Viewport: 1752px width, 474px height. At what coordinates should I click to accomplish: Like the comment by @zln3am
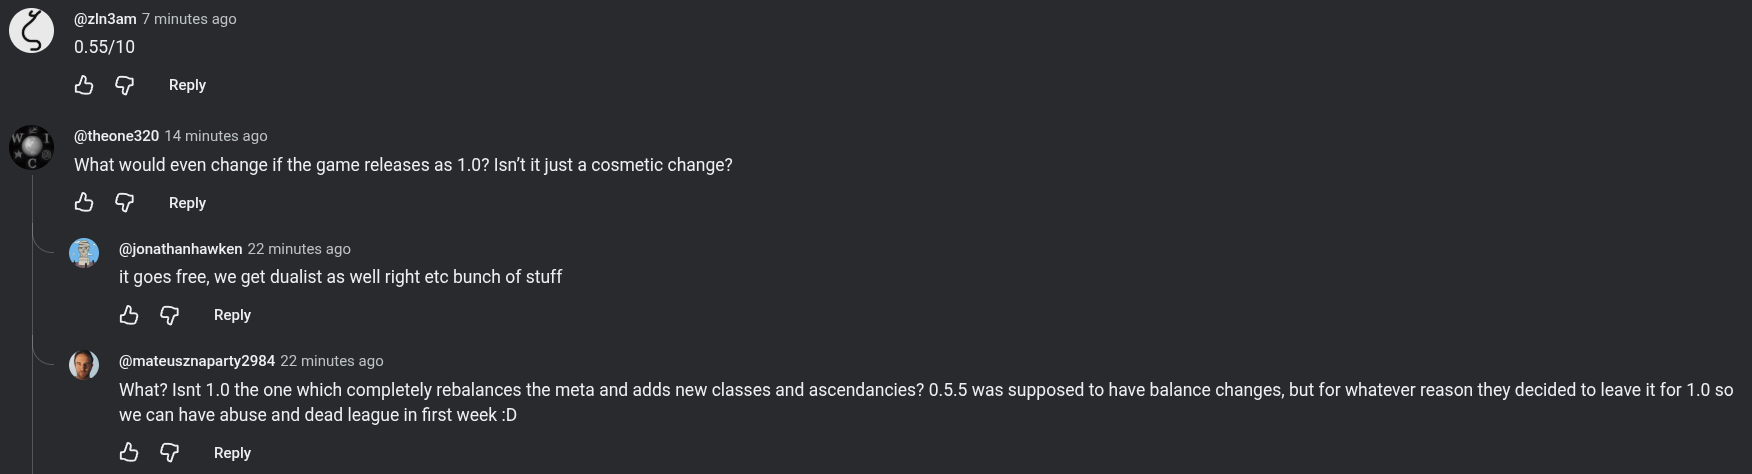pyautogui.click(x=84, y=85)
